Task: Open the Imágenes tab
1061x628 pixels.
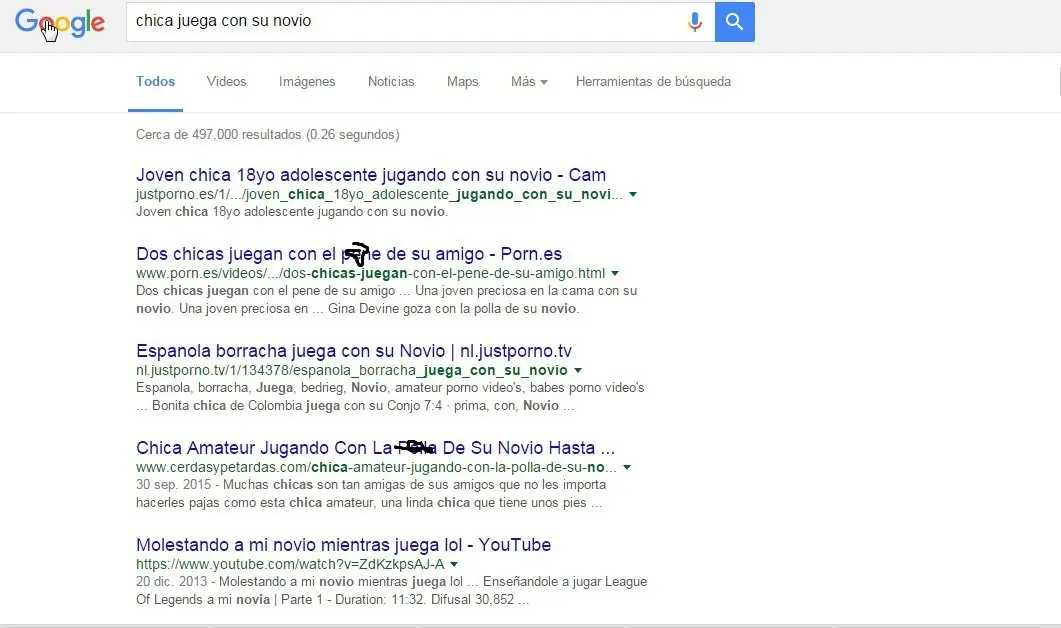Action: 307,82
